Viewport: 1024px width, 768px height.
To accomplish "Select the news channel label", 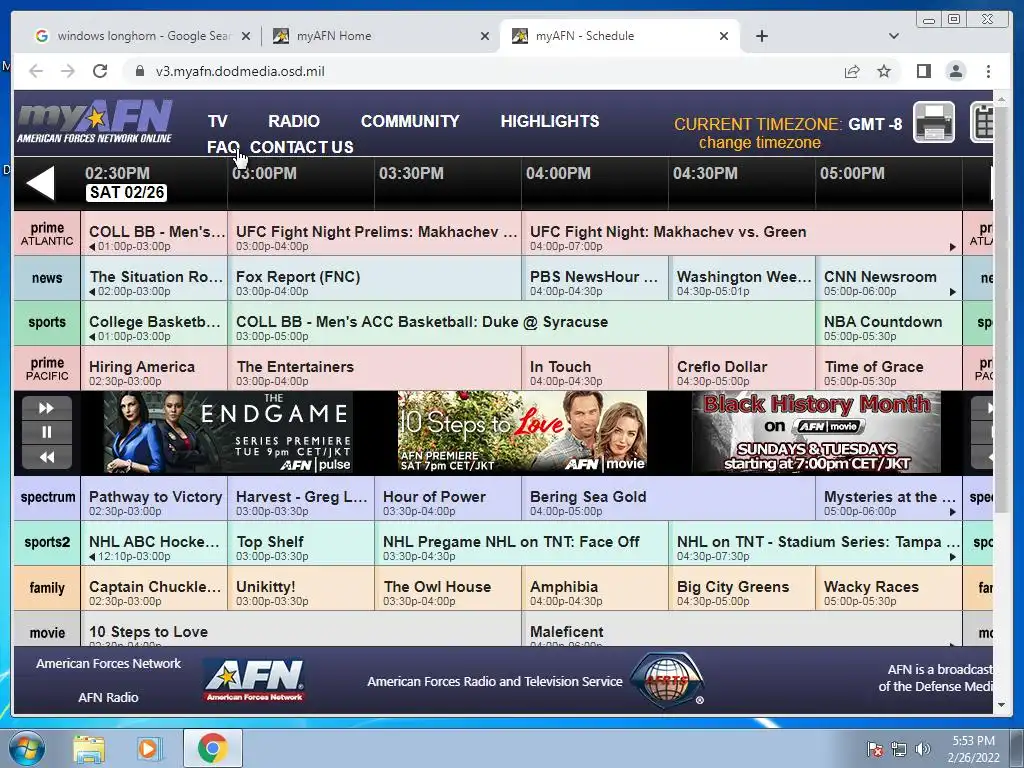I will click(47, 278).
